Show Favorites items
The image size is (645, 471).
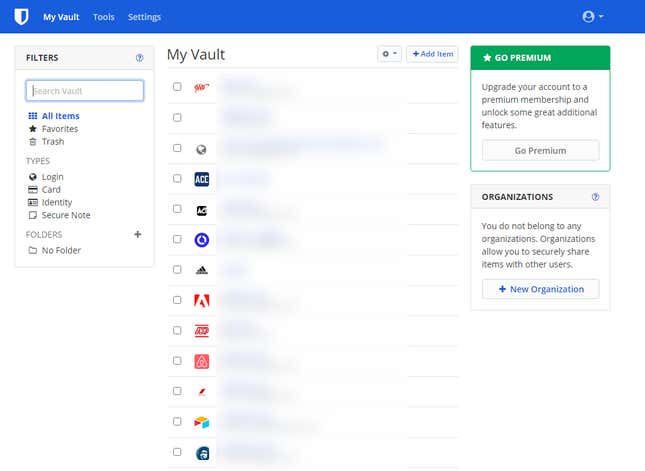(x=60, y=129)
